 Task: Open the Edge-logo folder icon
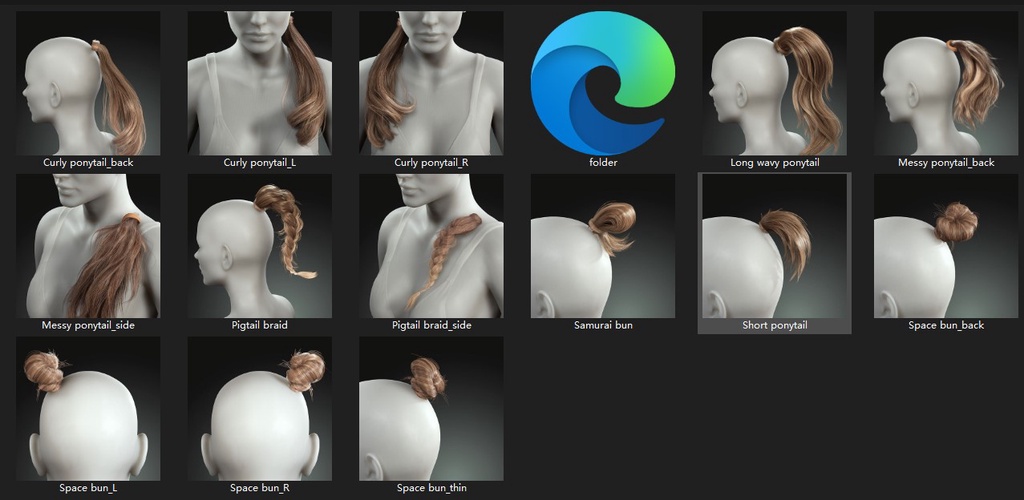pos(603,83)
